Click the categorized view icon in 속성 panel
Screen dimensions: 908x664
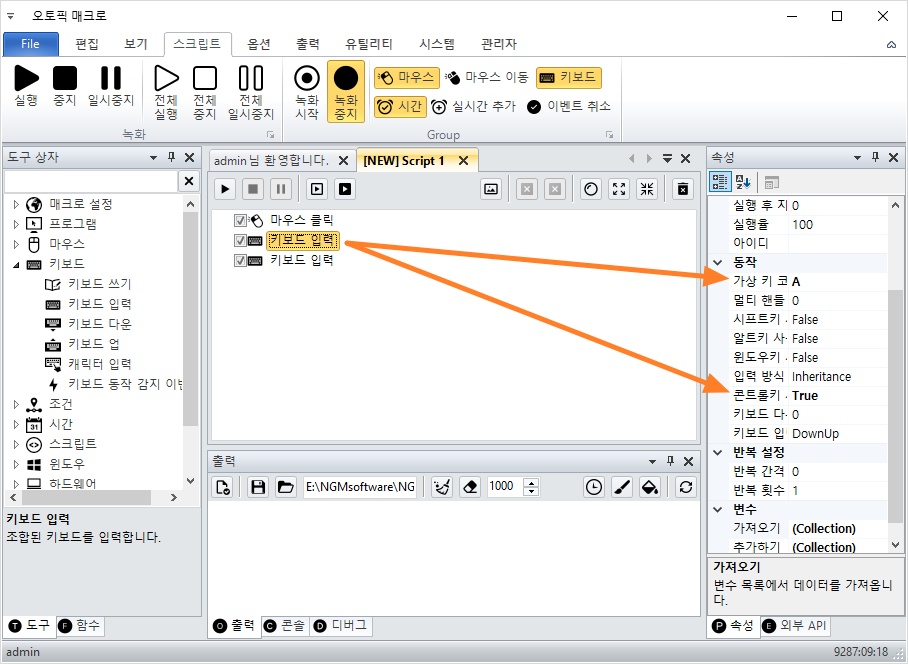point(720,182)
